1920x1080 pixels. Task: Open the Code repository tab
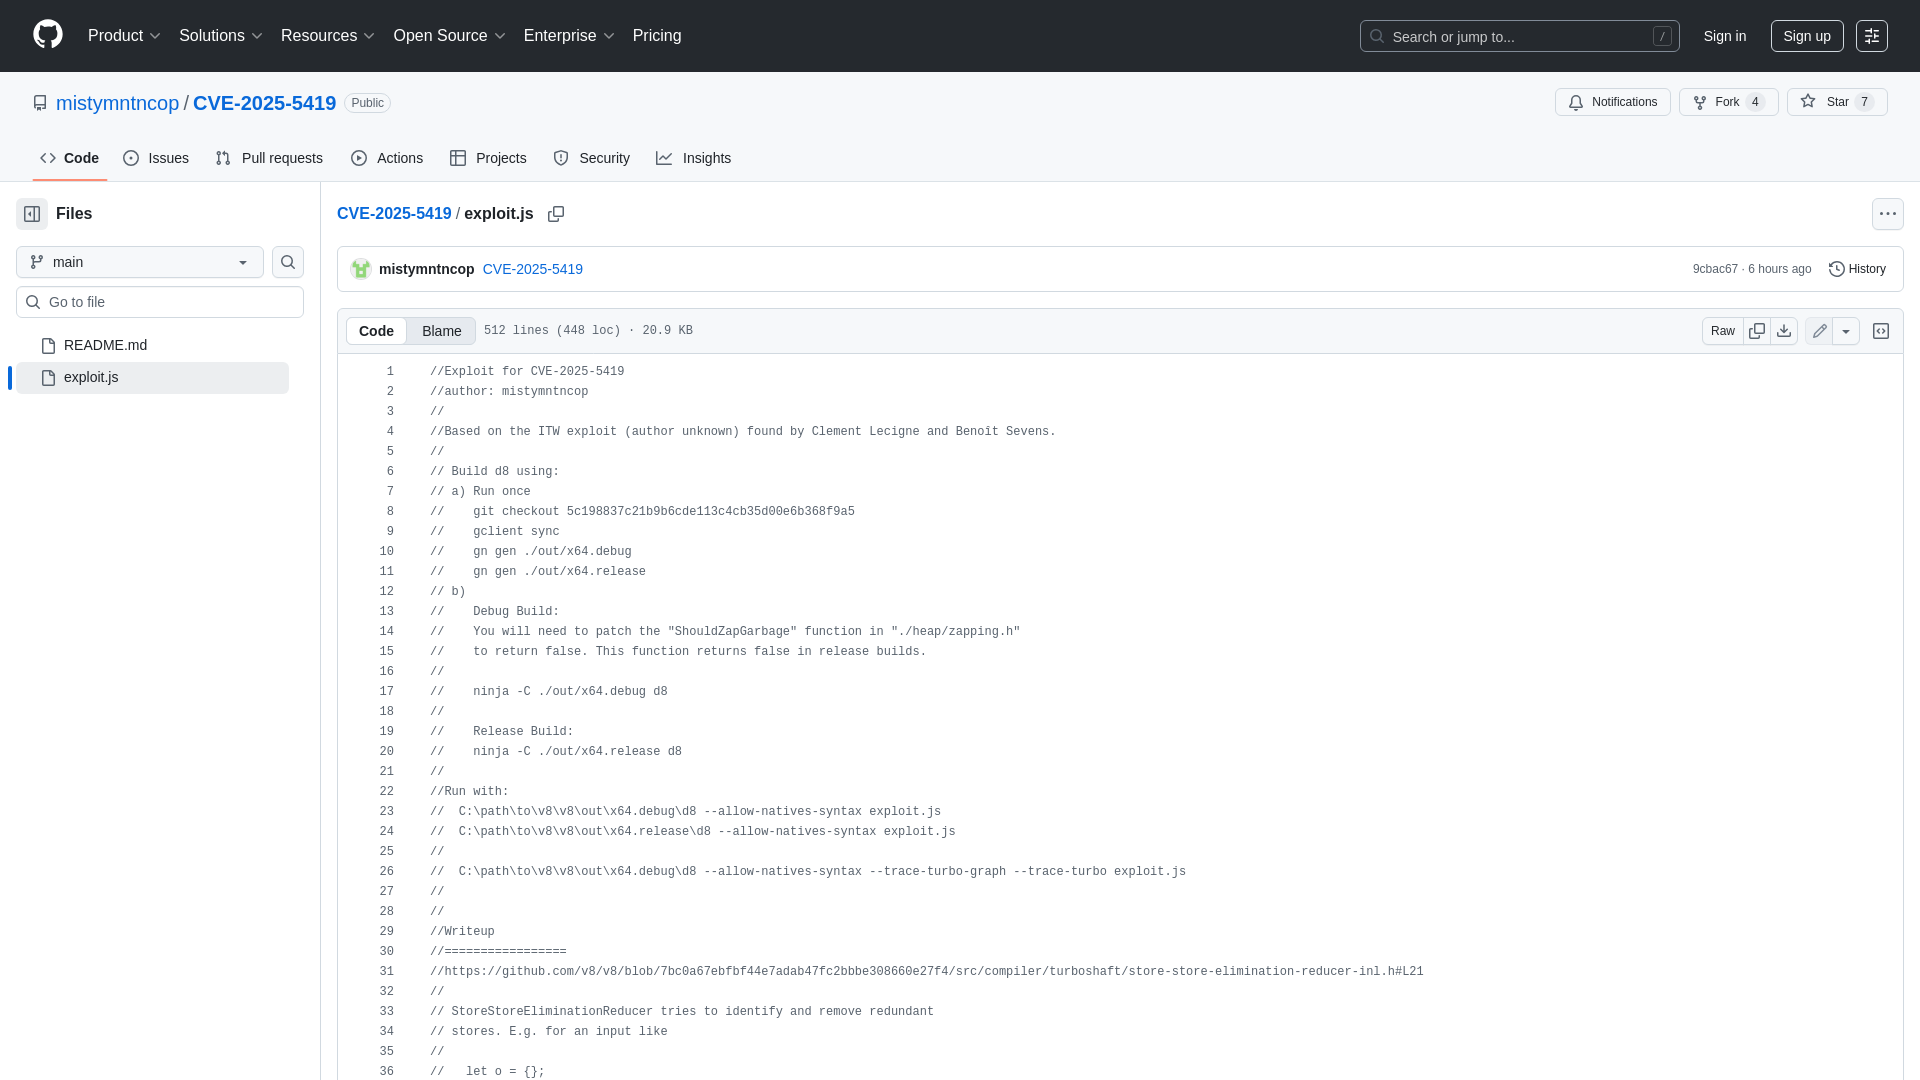pos(69,158)
